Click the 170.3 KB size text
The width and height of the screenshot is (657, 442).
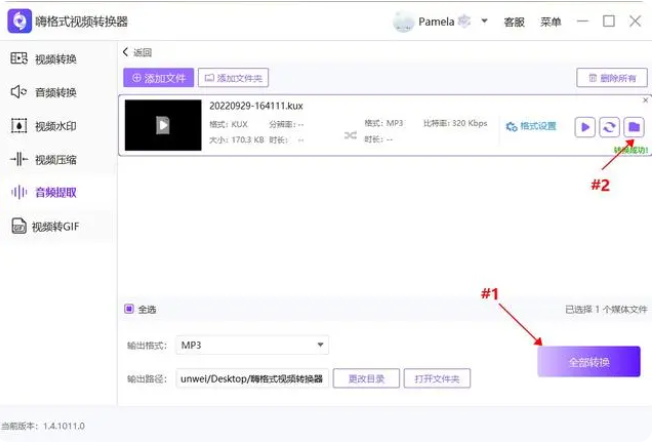247,140
